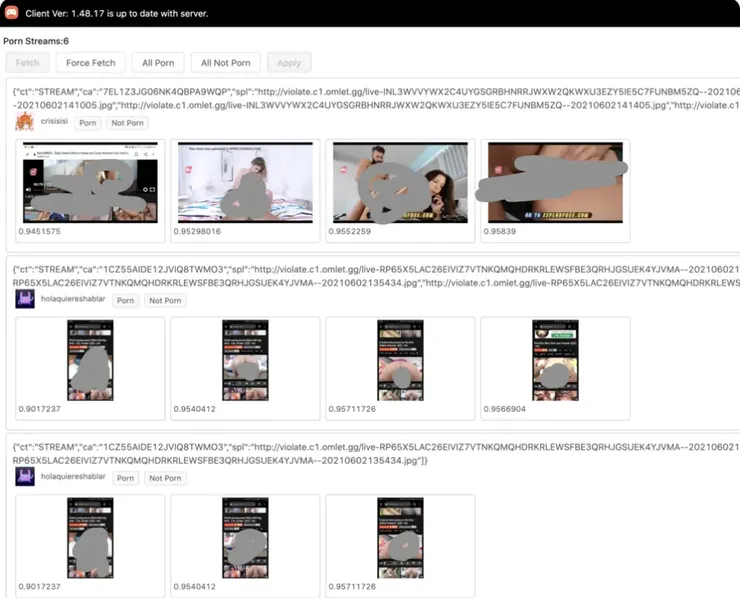Click the score value 0.95298016
740x598 pixels.
click(x=197, y=231)
